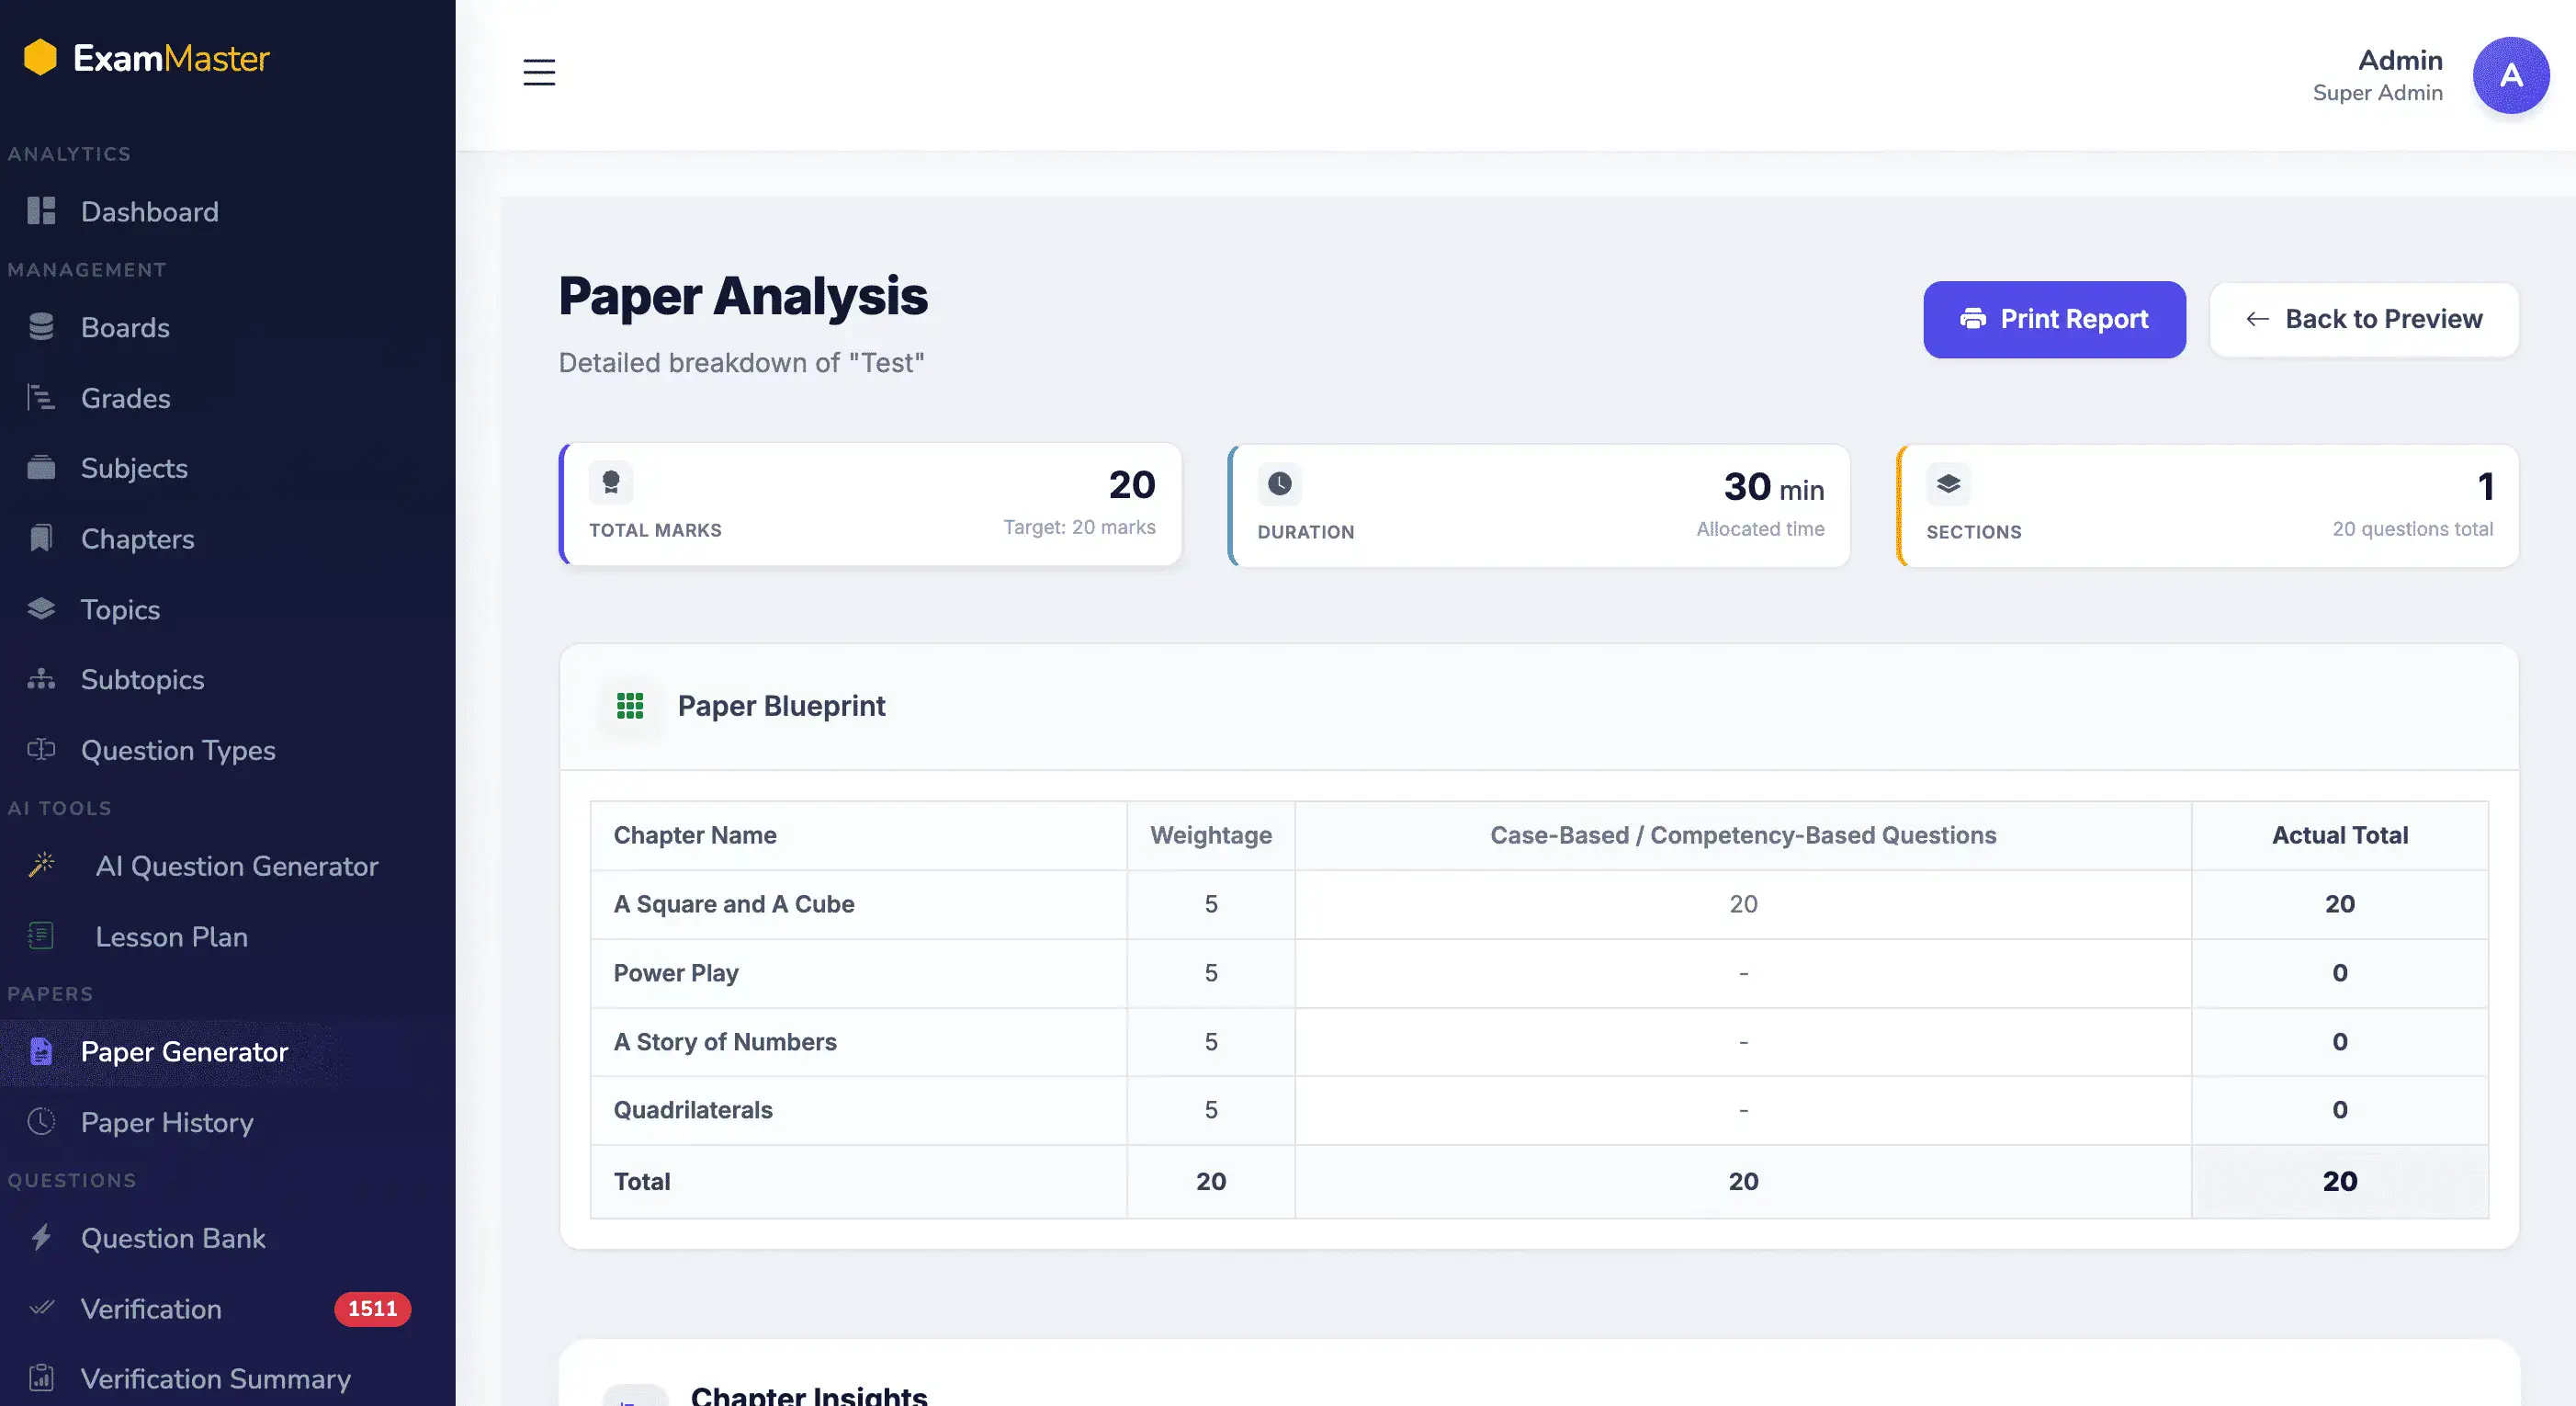
Task: Select the A Square and A Cube row
Action: click(1539, 904)
